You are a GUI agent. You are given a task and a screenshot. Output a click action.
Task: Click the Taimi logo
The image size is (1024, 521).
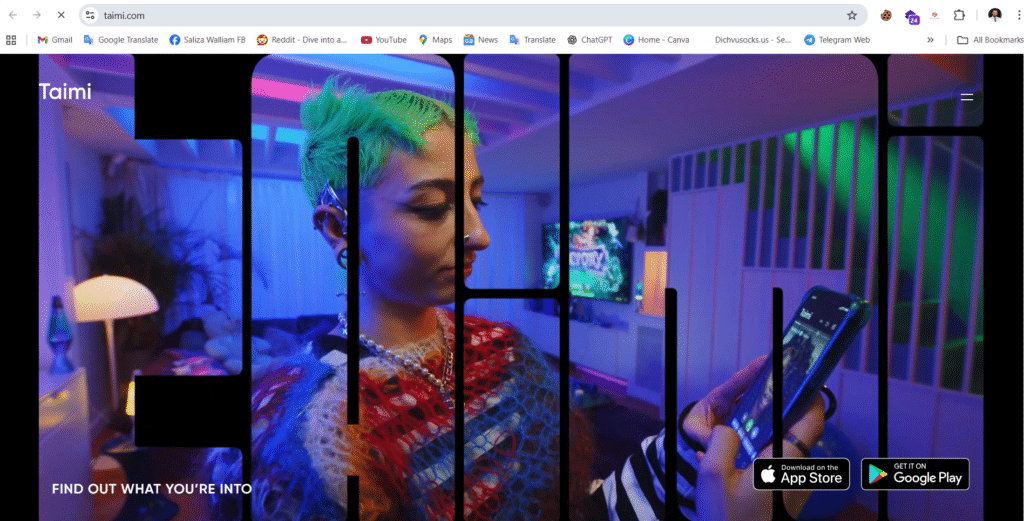[65, 92]
